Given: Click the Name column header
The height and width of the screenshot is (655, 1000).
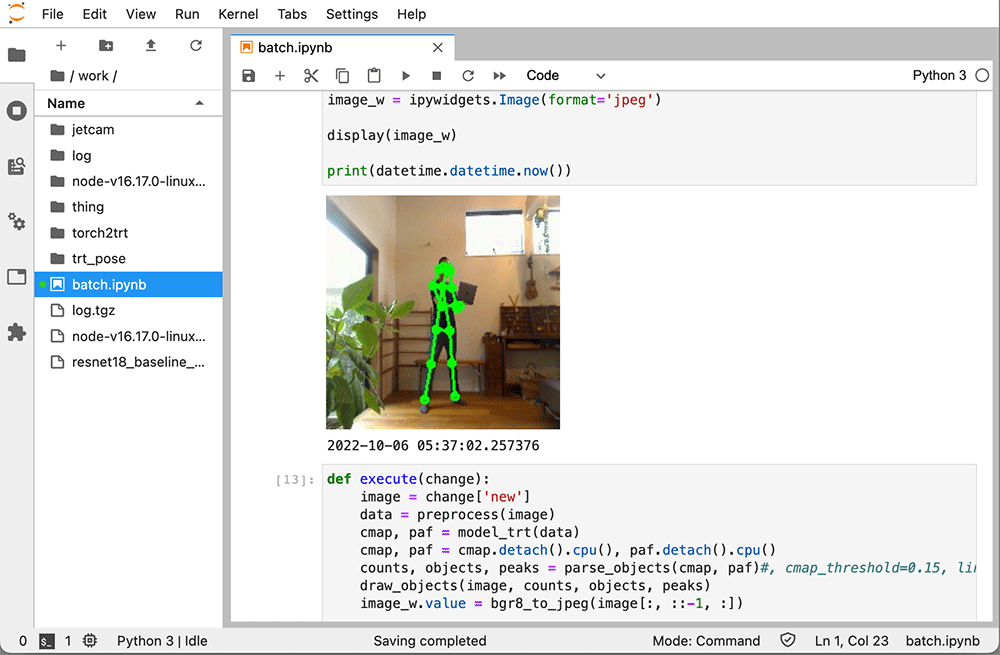Looking at the screenshot, I should click(128, 103).
